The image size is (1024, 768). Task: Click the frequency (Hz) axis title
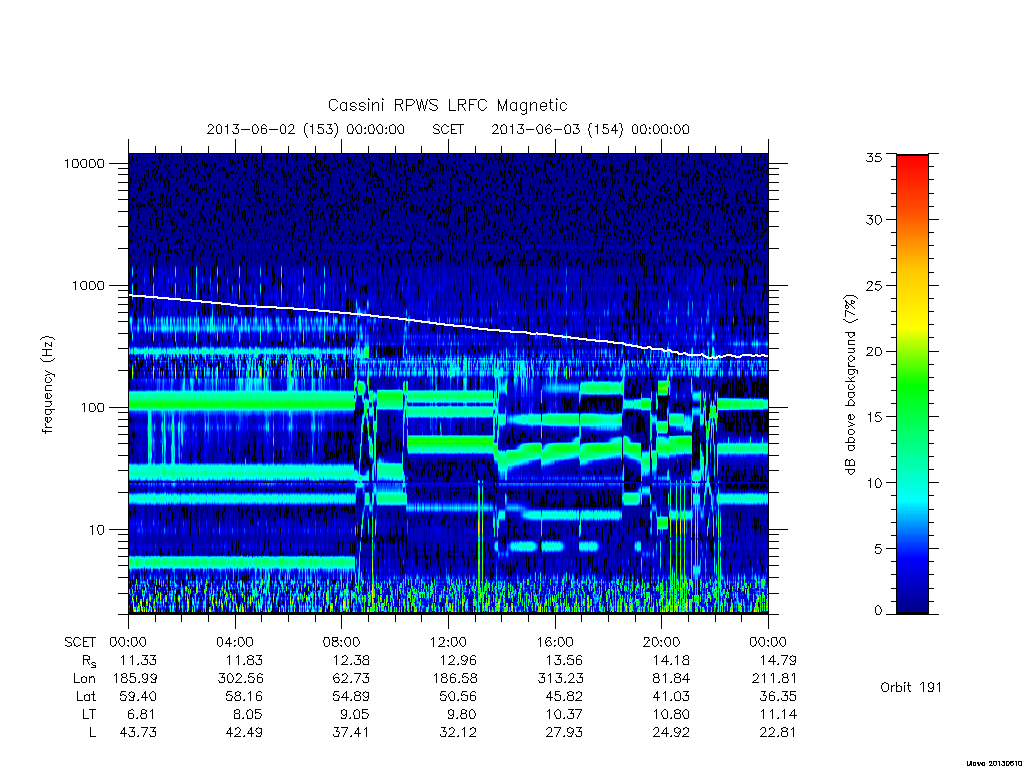(x=48, y=385)
